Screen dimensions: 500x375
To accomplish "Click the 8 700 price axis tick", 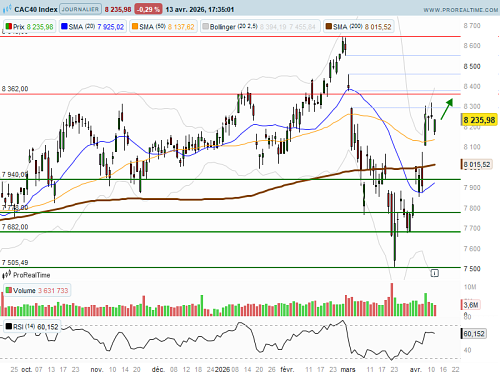I will [472, 26].
